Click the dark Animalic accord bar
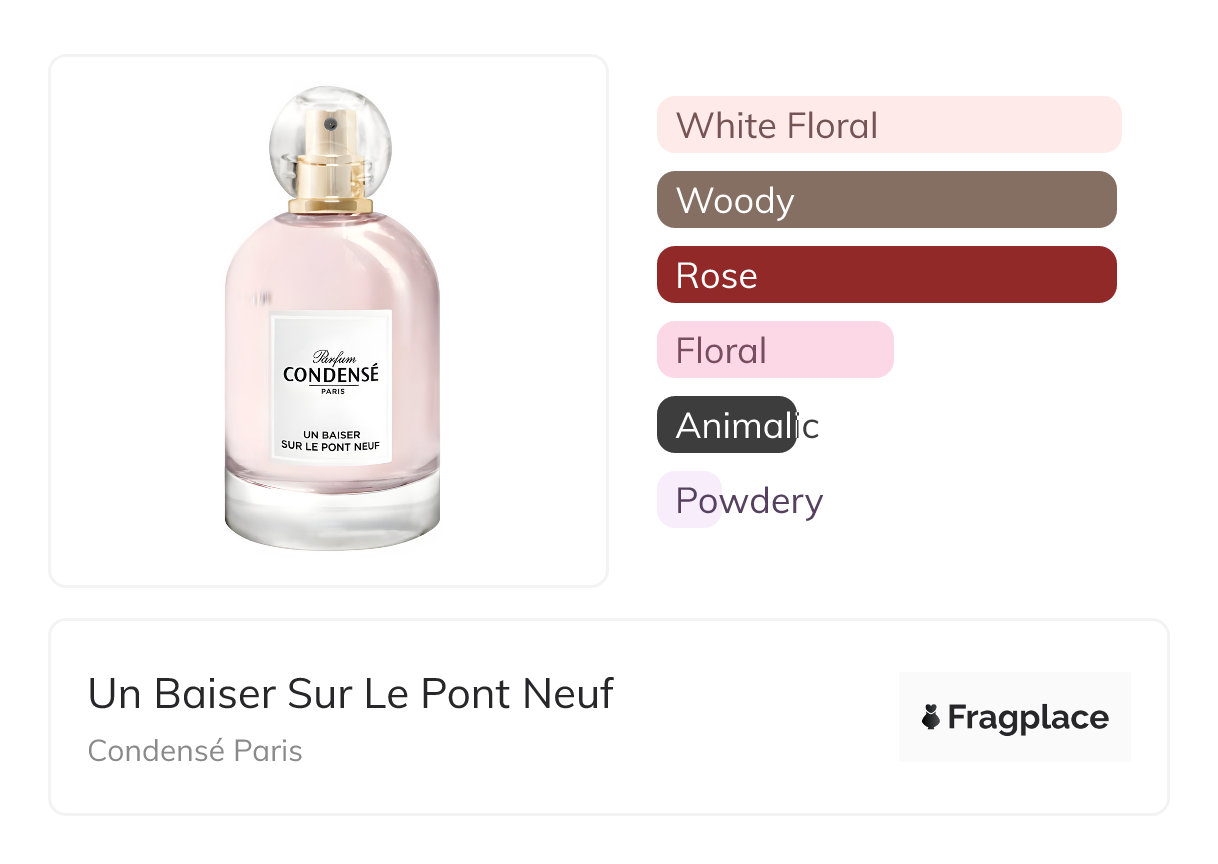This screenshot has width=1218, height=864. (727, 425)
